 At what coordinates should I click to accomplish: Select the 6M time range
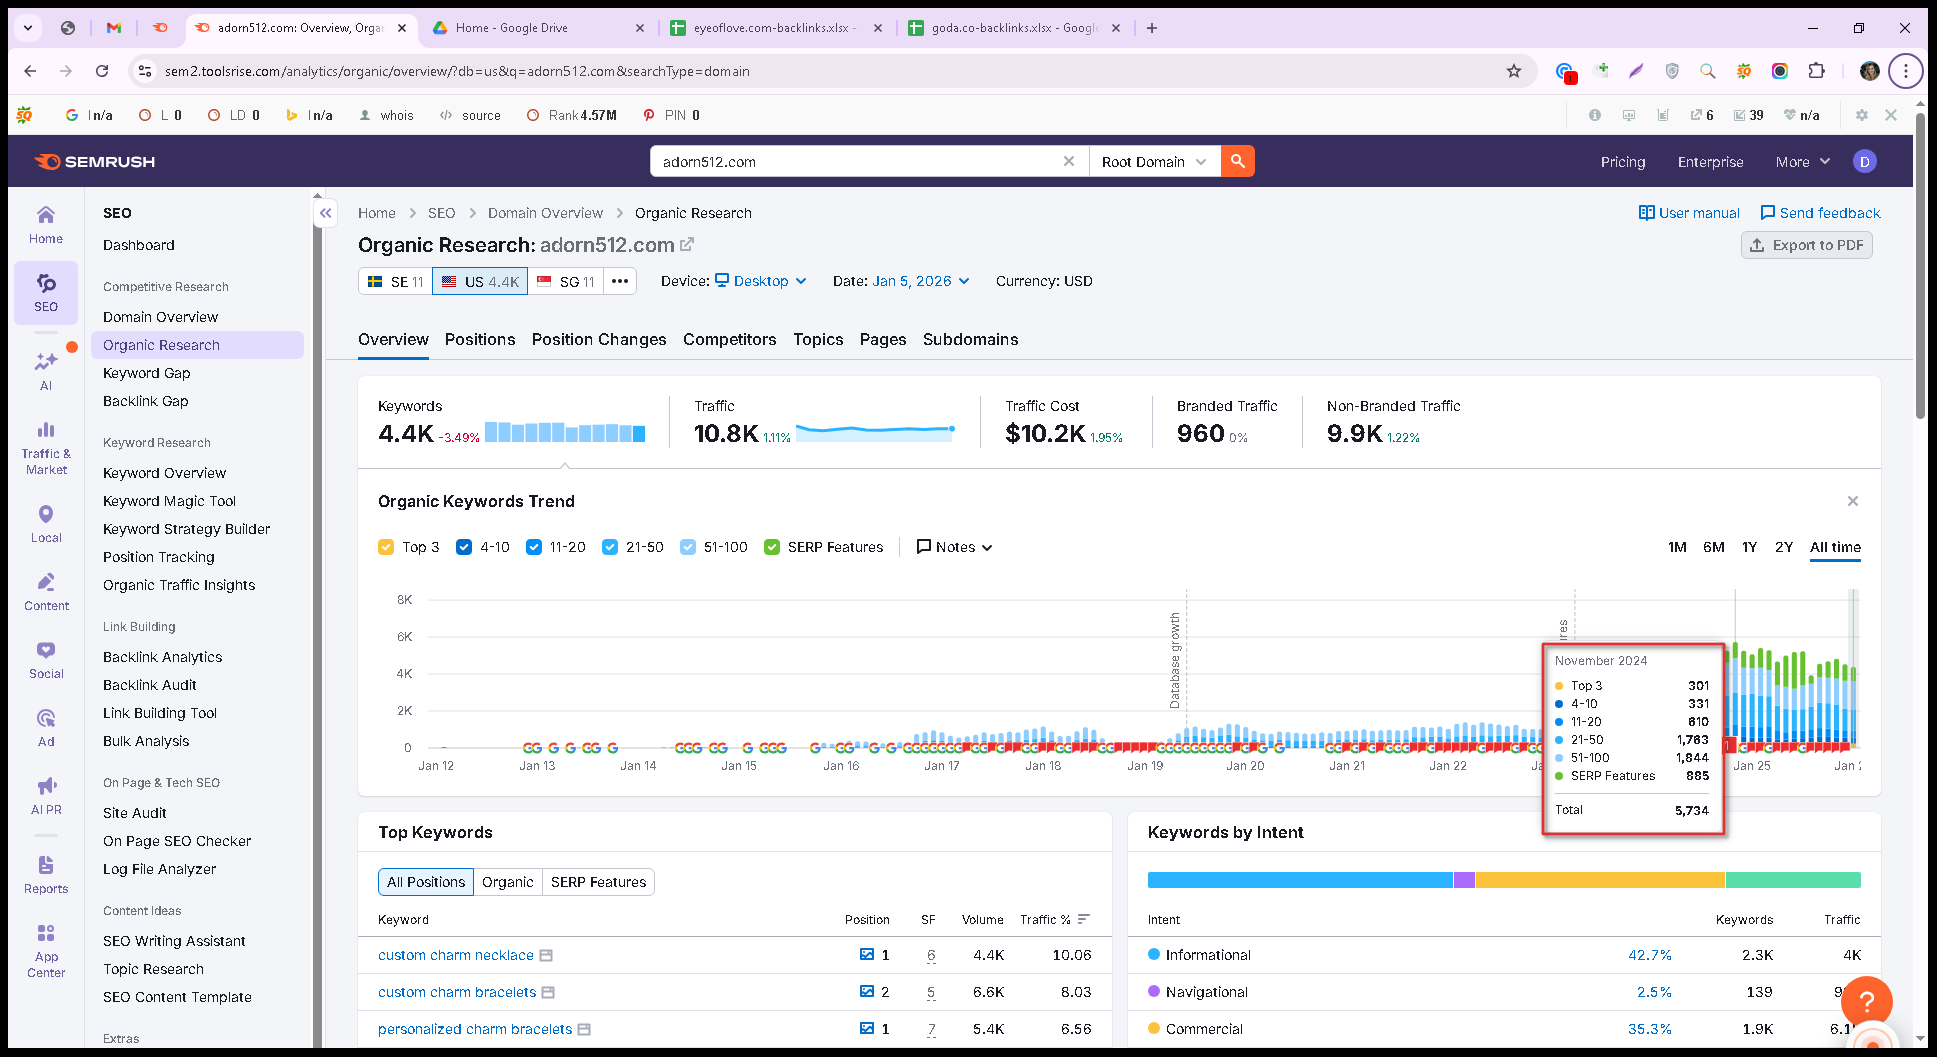[1714, 547]
